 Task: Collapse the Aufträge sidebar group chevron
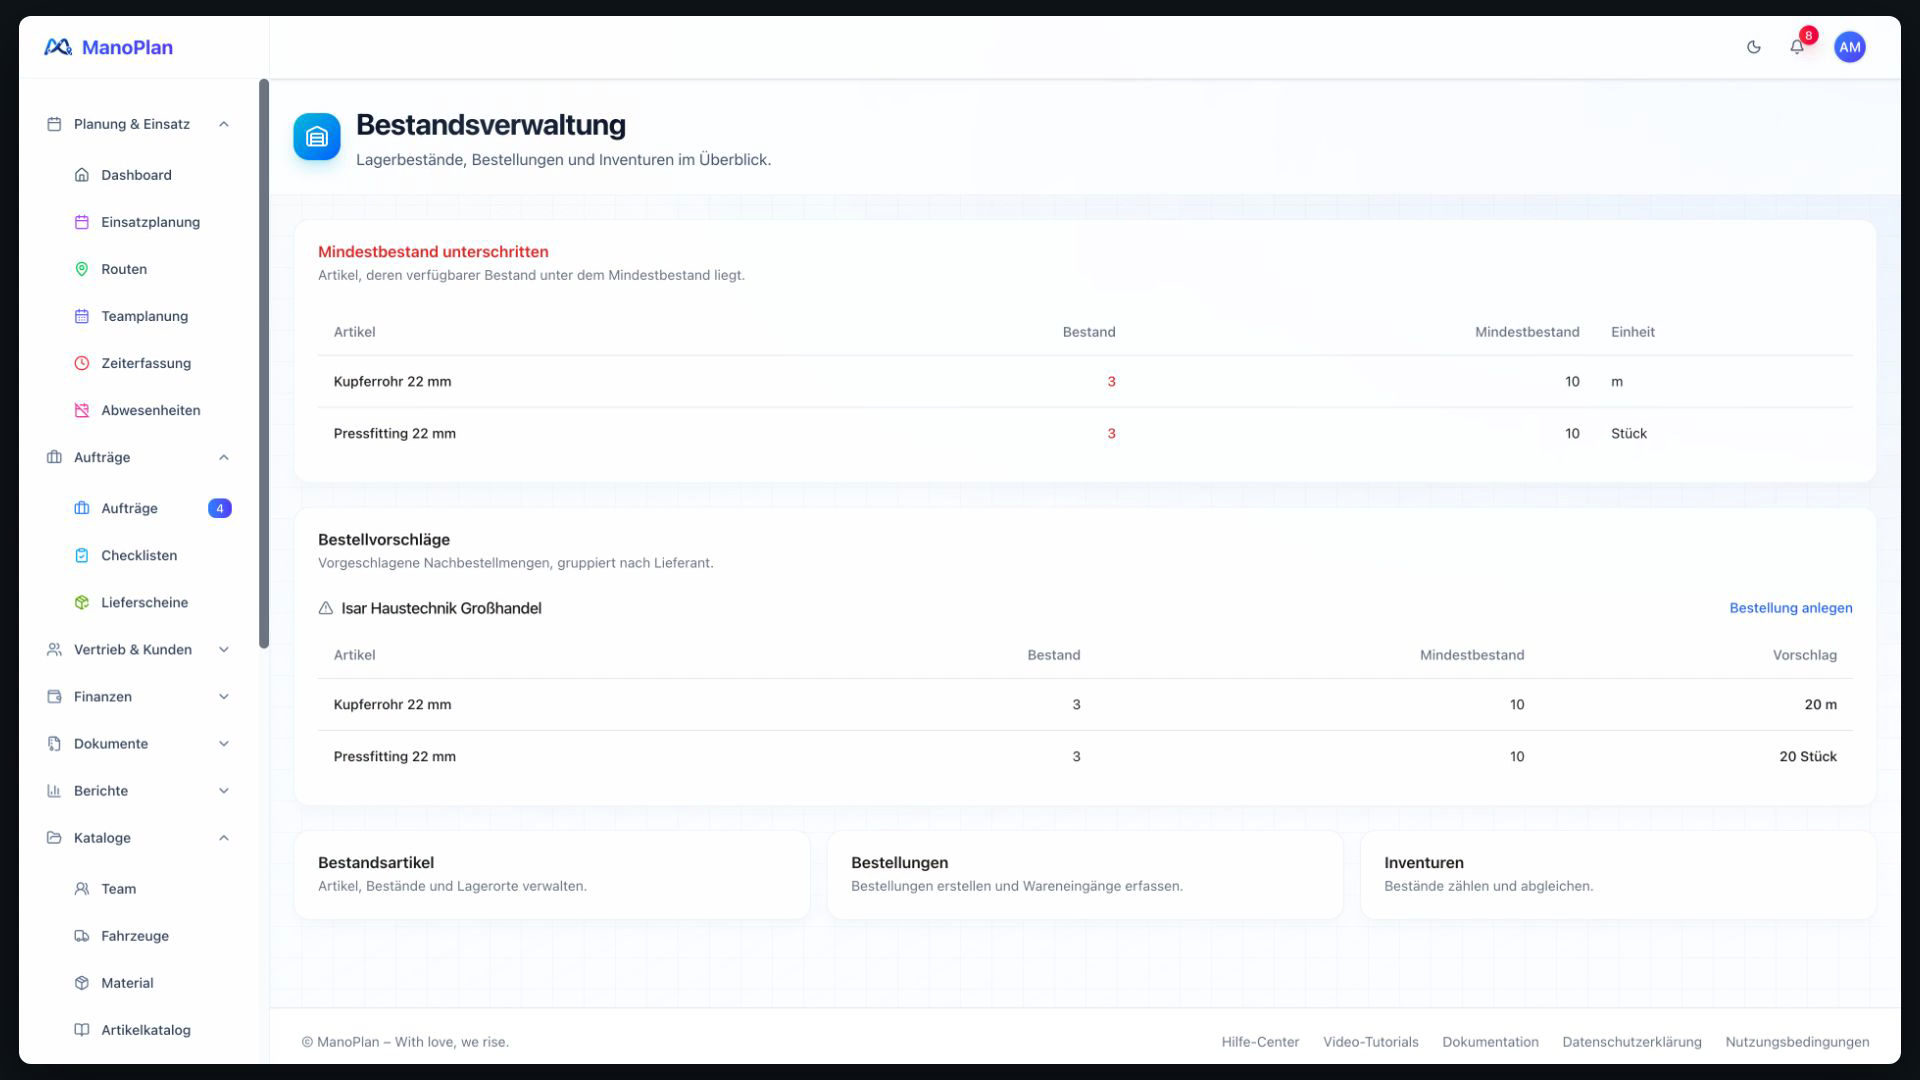tap(224, 457)
